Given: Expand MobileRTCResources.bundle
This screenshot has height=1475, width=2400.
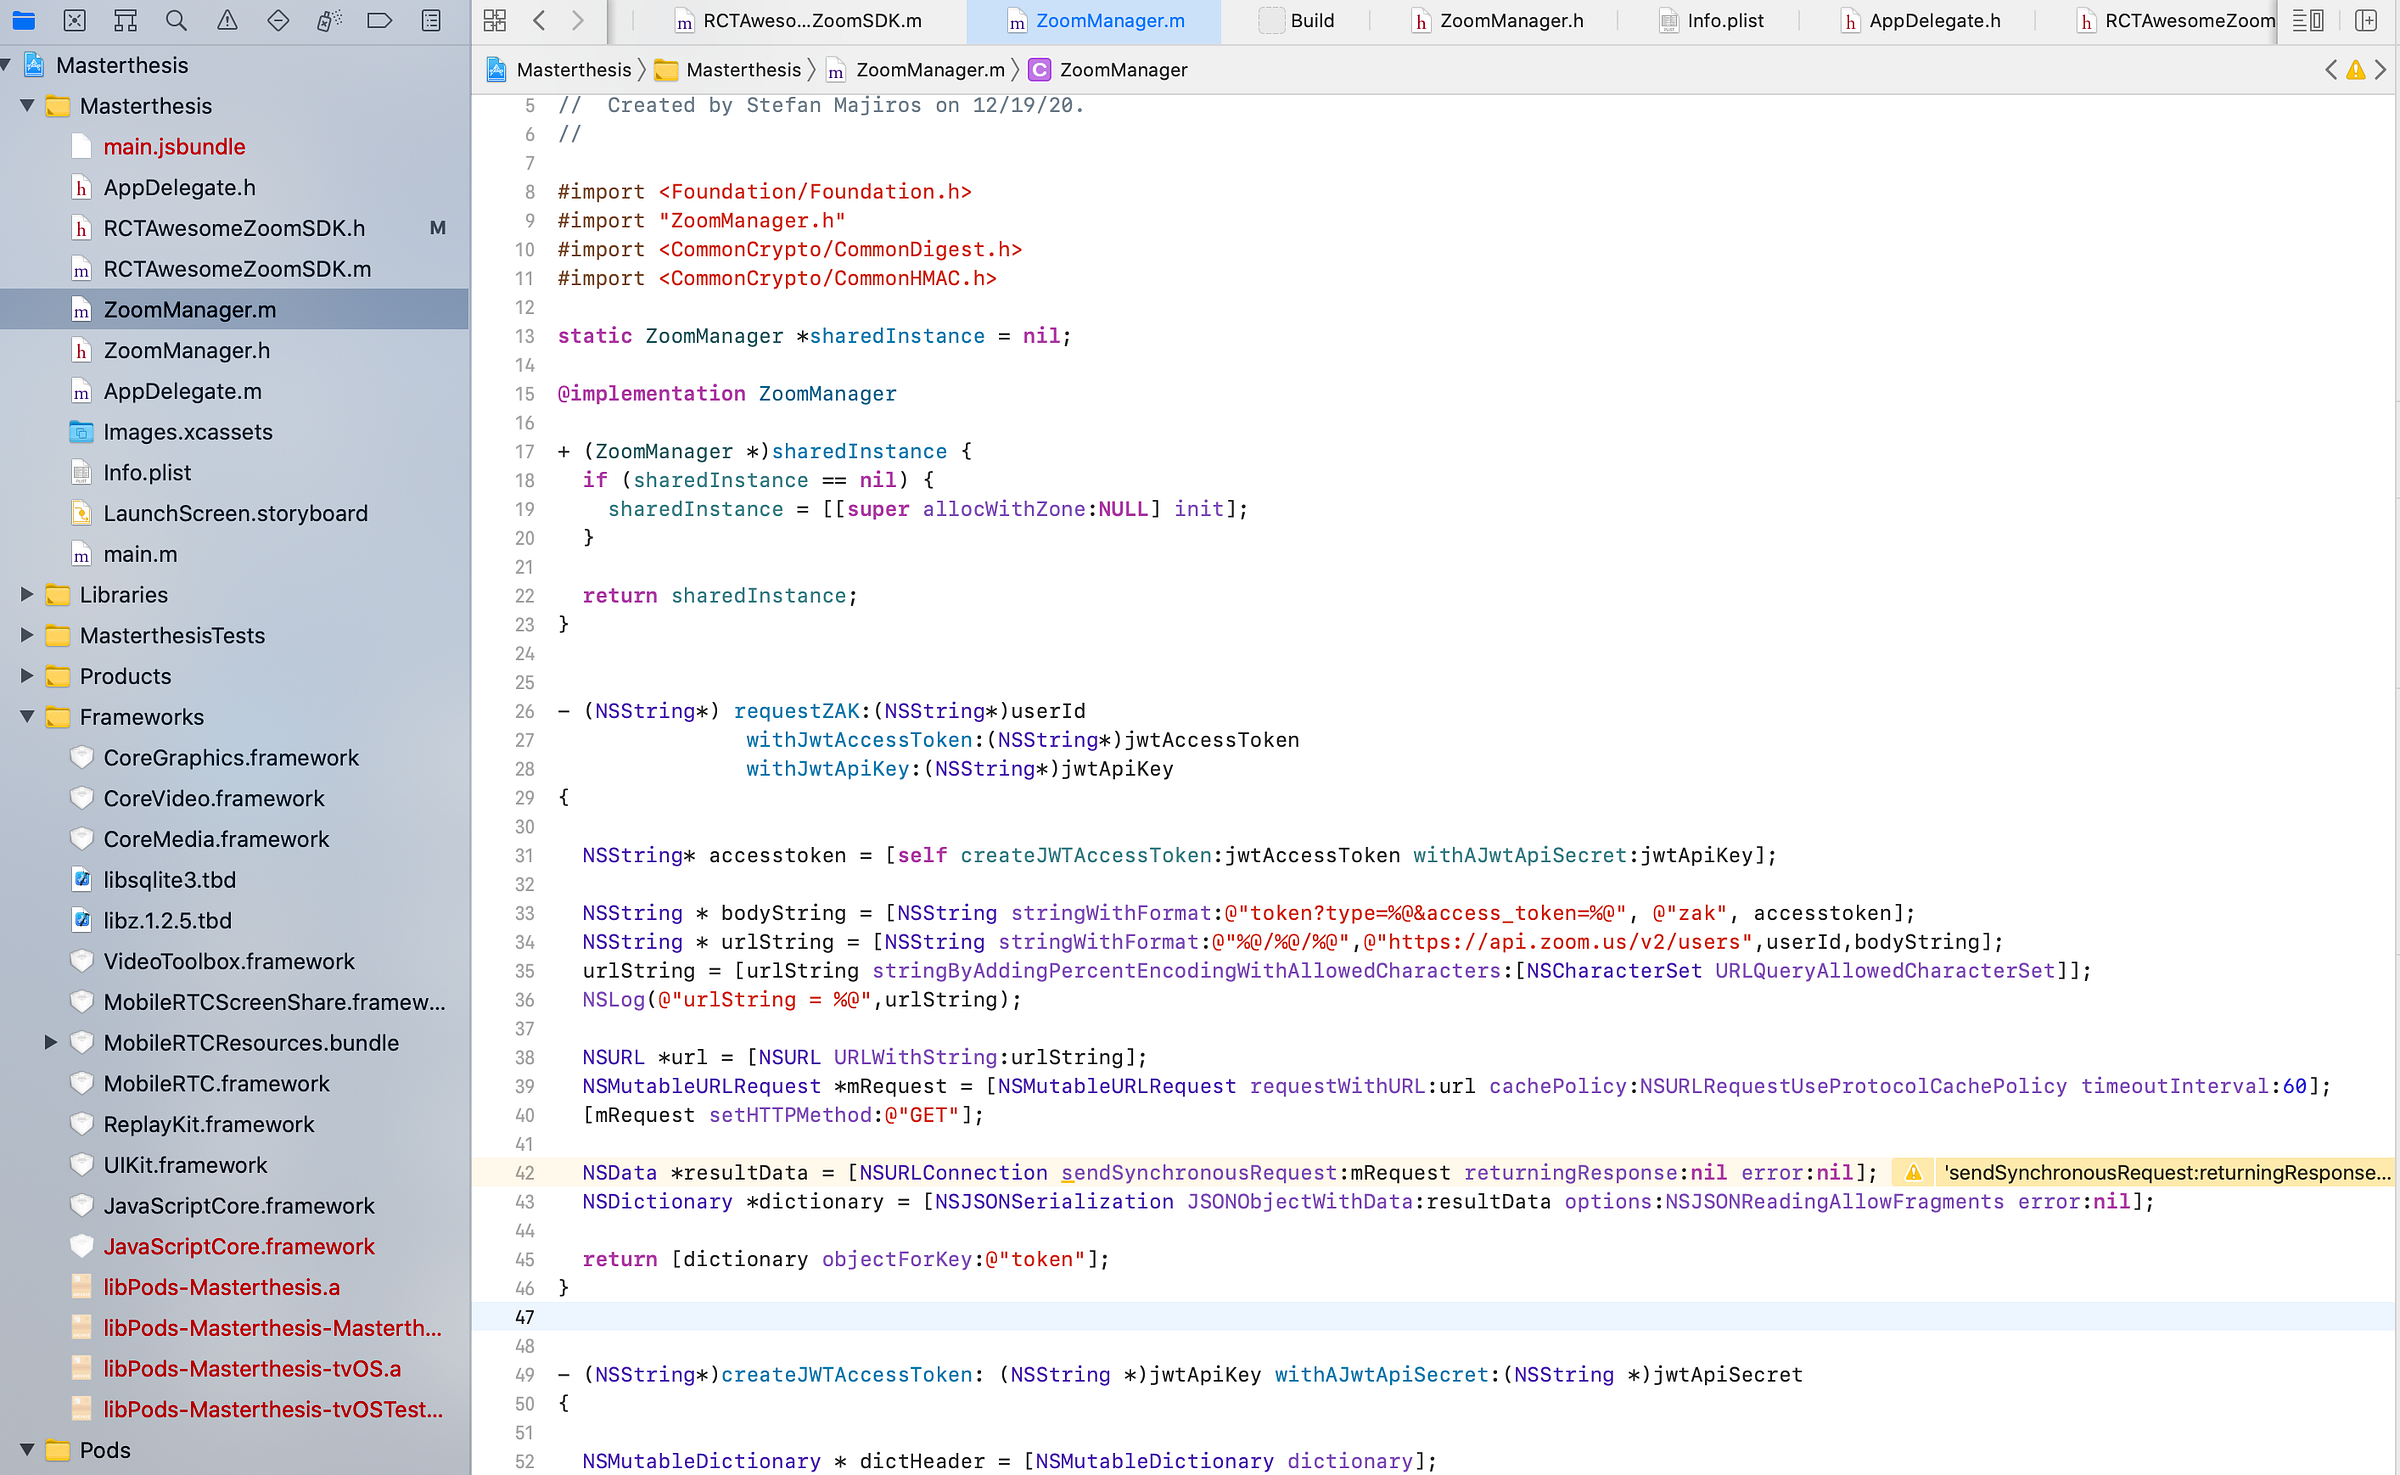Looking at the screenshot, I should [50, 1042].
